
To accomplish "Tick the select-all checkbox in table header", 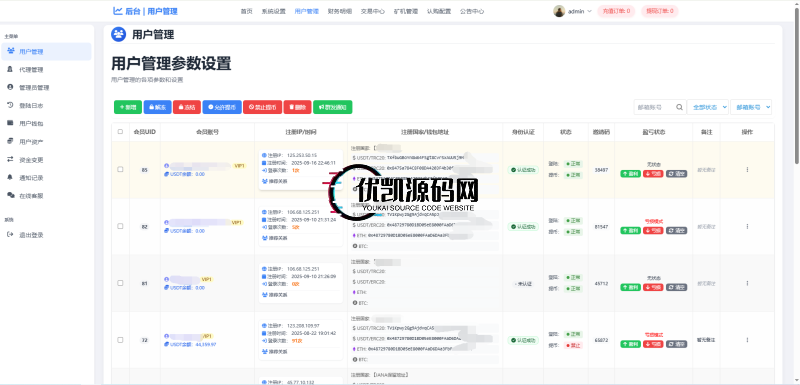I will (x=120, y=132).
